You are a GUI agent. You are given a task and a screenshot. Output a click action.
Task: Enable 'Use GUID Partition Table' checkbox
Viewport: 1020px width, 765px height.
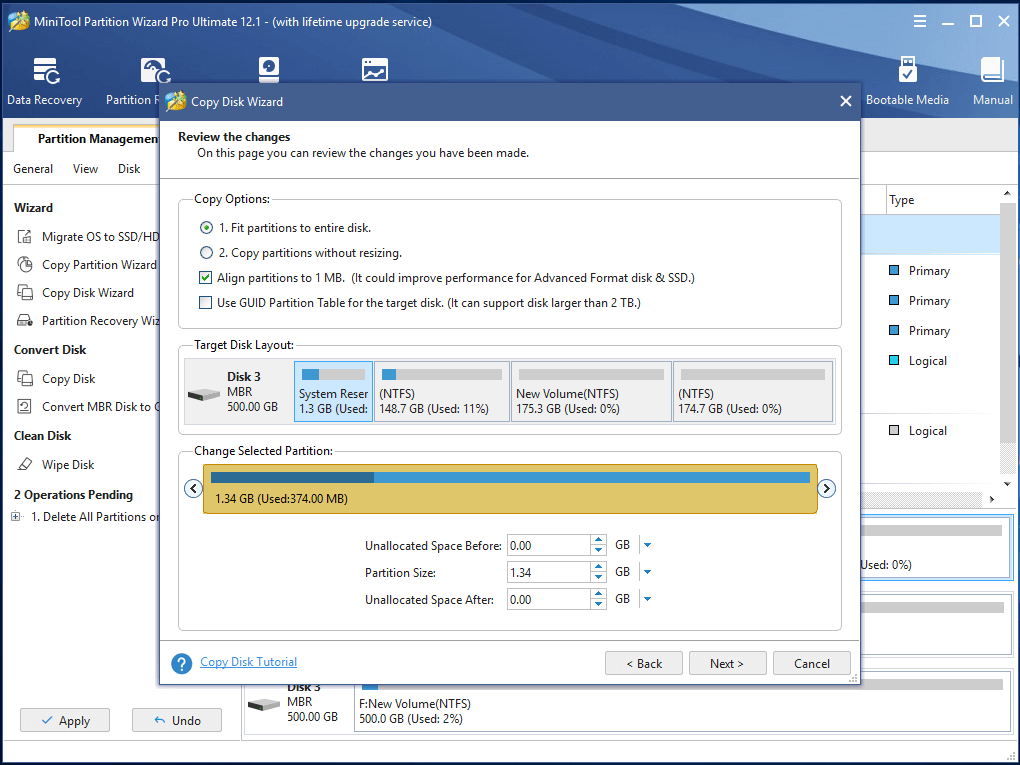[206, 303]
